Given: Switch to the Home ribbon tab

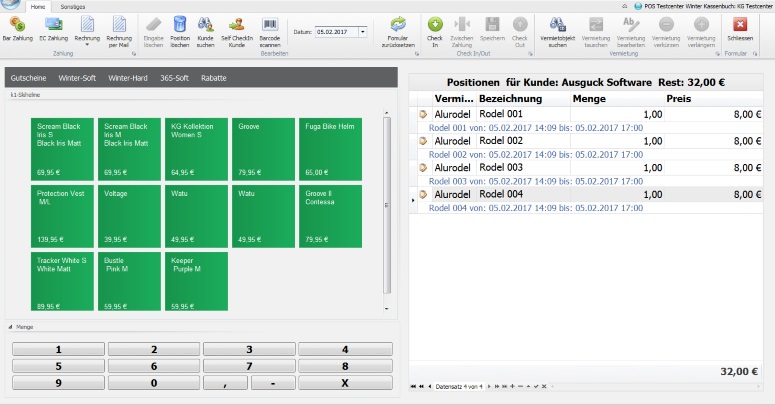Looking at the screenshot, I should pos(38,7).
